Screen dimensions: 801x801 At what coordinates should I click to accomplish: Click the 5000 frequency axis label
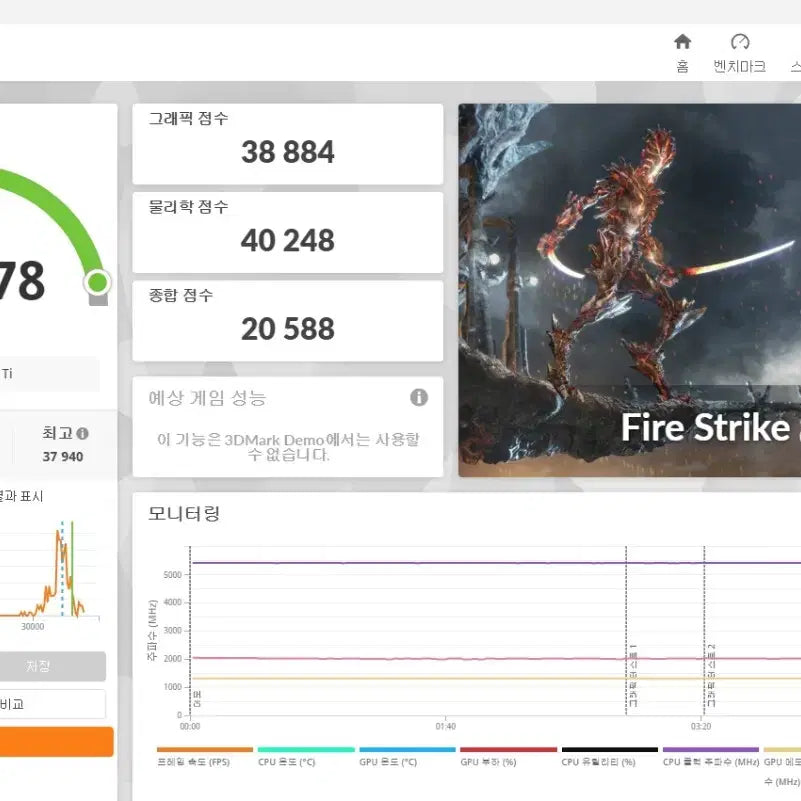(x=173, y=575)
